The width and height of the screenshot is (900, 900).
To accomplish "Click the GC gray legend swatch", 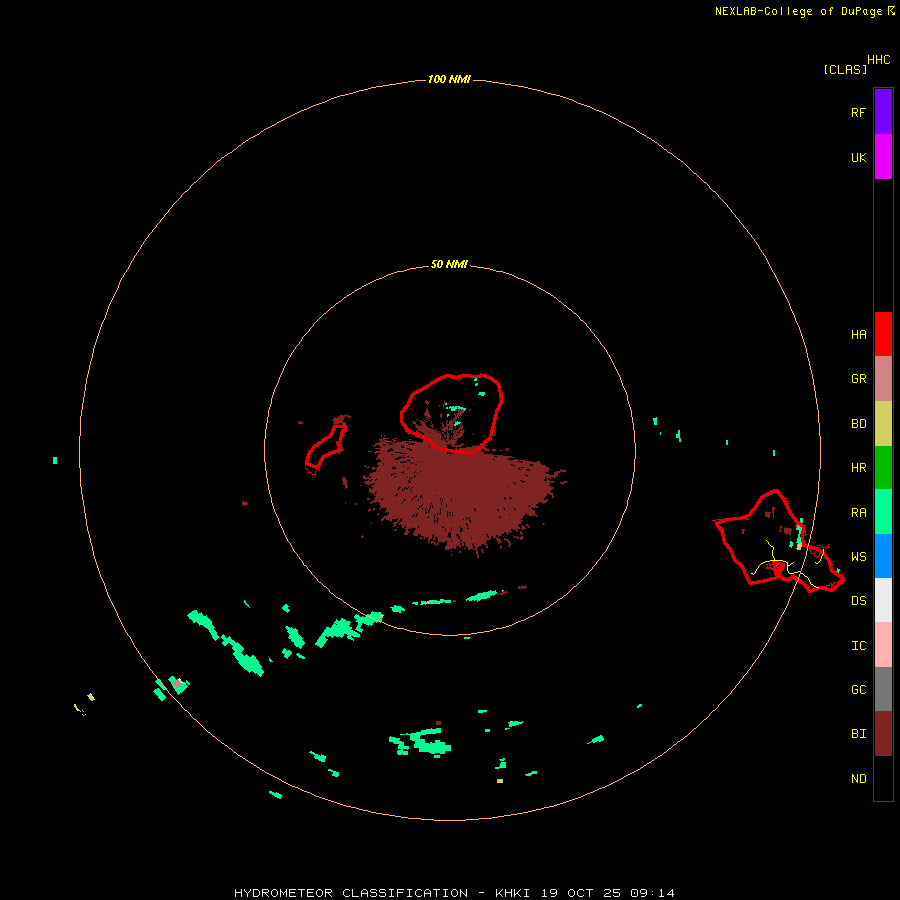I will coord(883,689).
